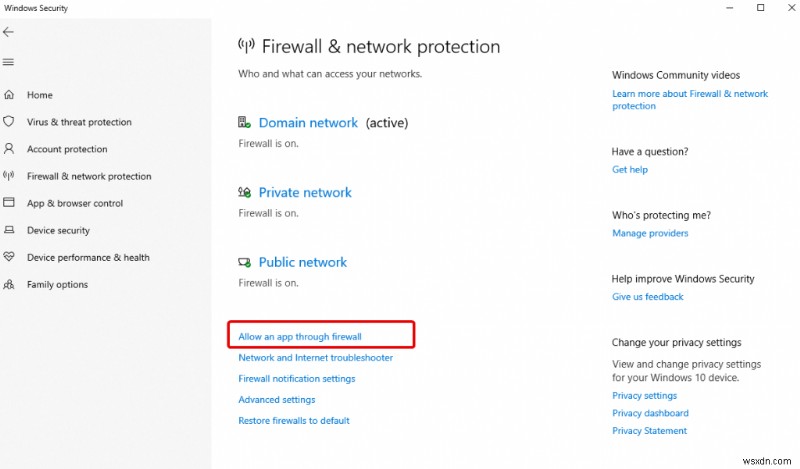Image resolution: width=800 pixels, height=469 pixels.
Task: Open Firewall notification settings
Action: [x=296, y=379]
